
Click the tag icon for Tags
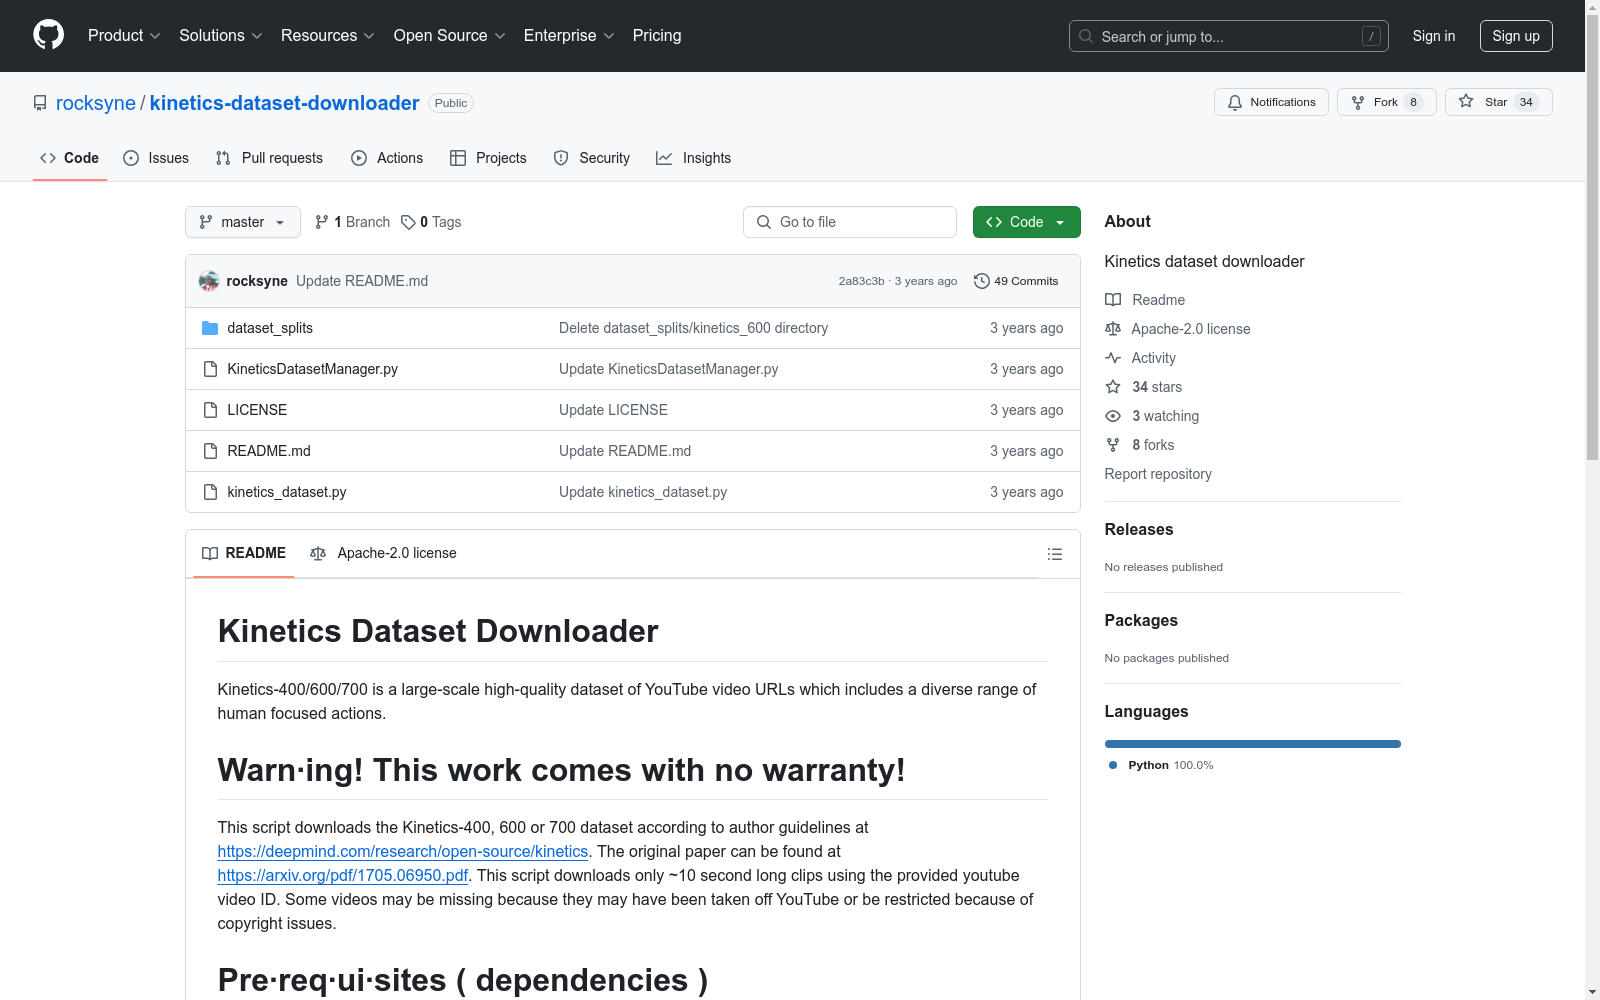tap(408, 222)
